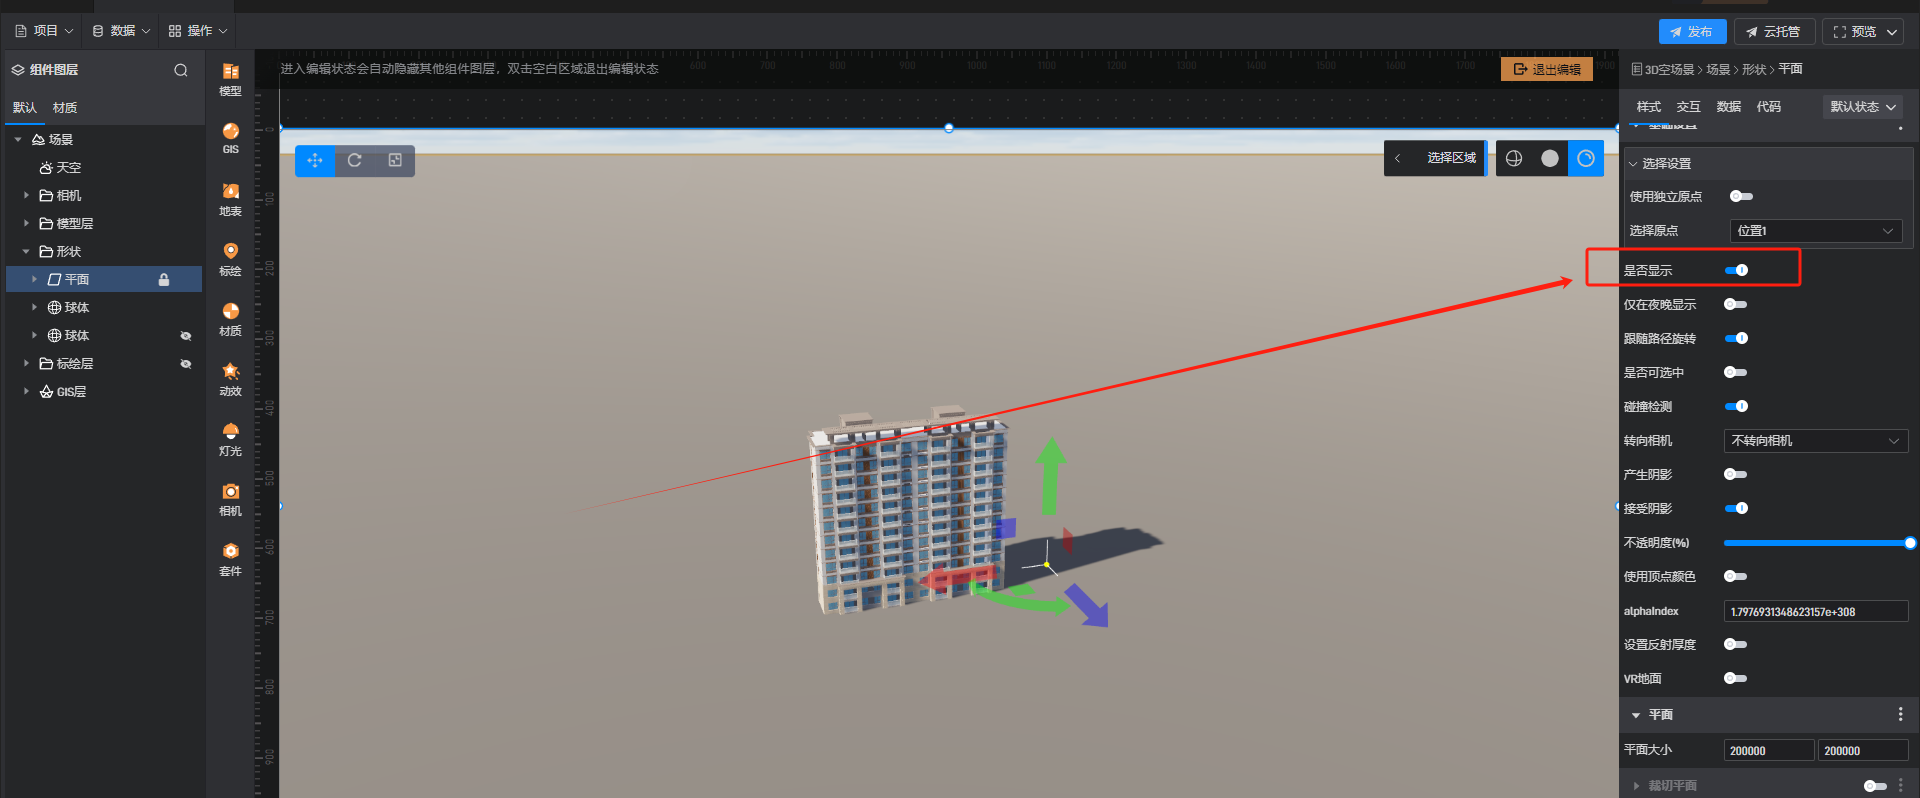Open the 数据 menu in top bar
The width and height of the screenshot is (1920, 798).
tap(122, 31)
